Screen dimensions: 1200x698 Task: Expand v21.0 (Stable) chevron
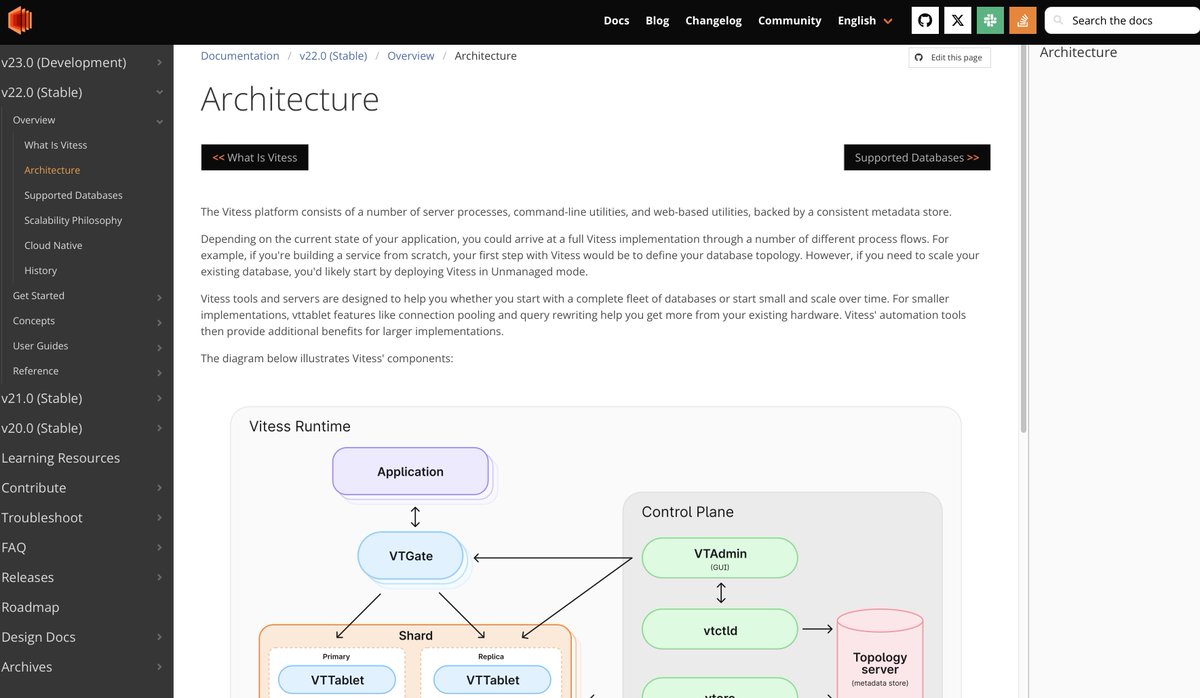[159, 398]
